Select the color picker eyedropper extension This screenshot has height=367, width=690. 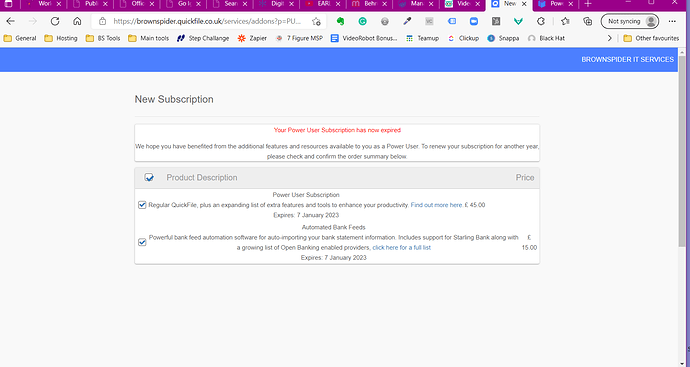[x=407, y=21]
